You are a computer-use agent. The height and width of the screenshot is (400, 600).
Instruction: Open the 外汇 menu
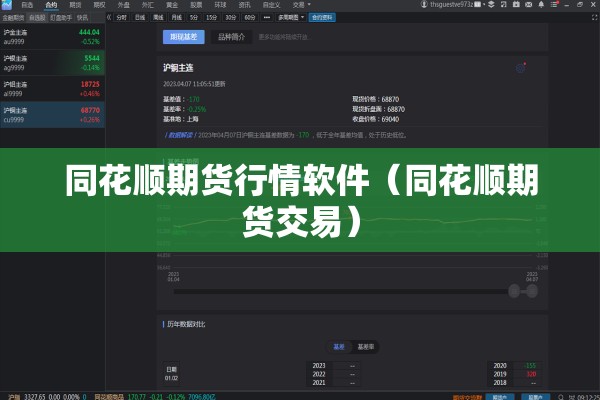[x=148, y=5]
